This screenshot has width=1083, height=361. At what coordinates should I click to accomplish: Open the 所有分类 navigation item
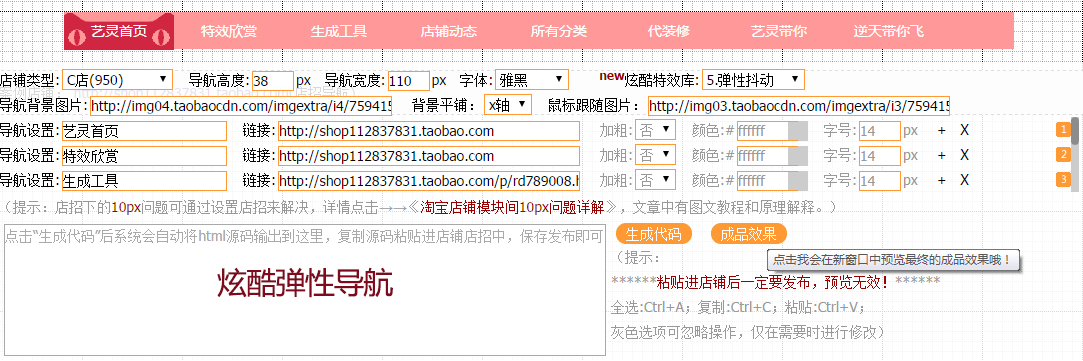coord(558,31)
